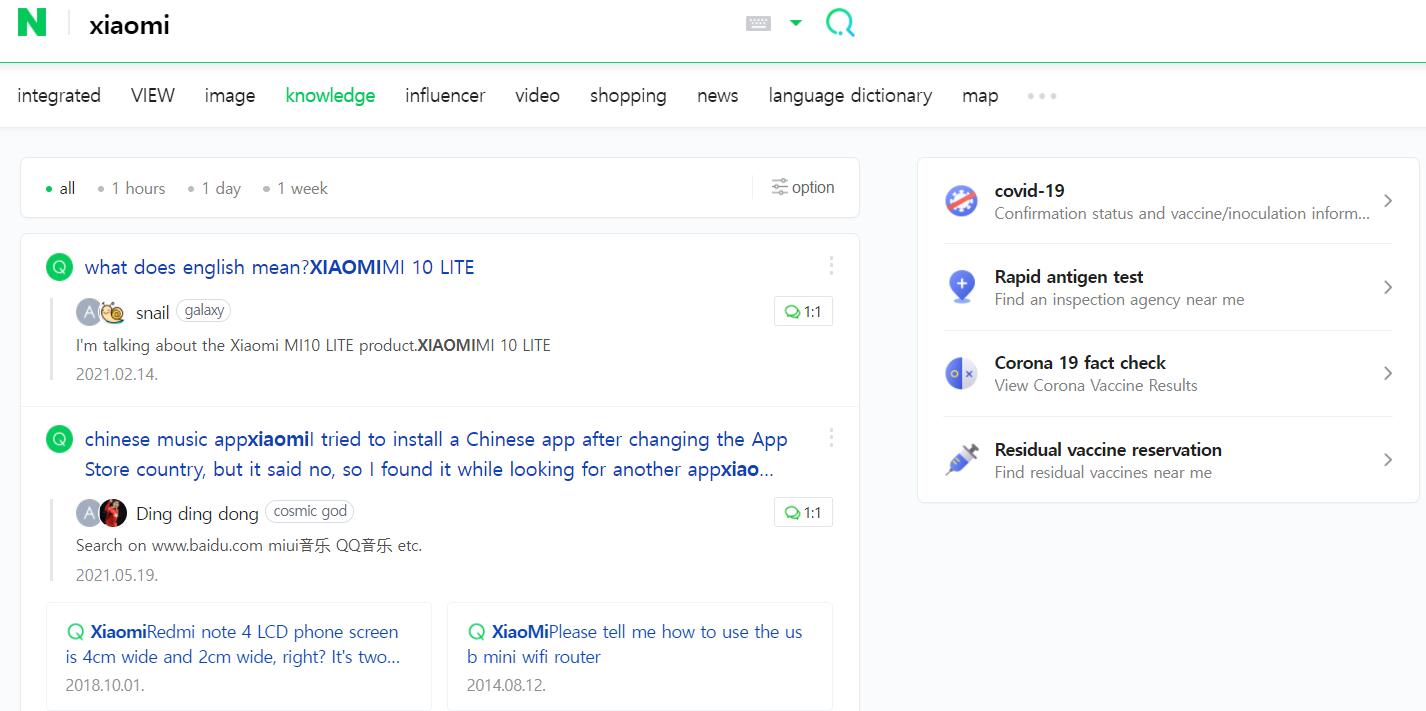The image size is (1426, 711).
Task: Switch to the image tab
Action: (x=230, y=96)
